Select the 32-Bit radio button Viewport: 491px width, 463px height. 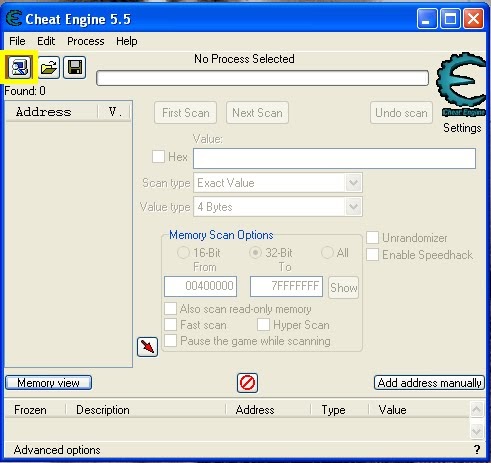click(255, 253)
